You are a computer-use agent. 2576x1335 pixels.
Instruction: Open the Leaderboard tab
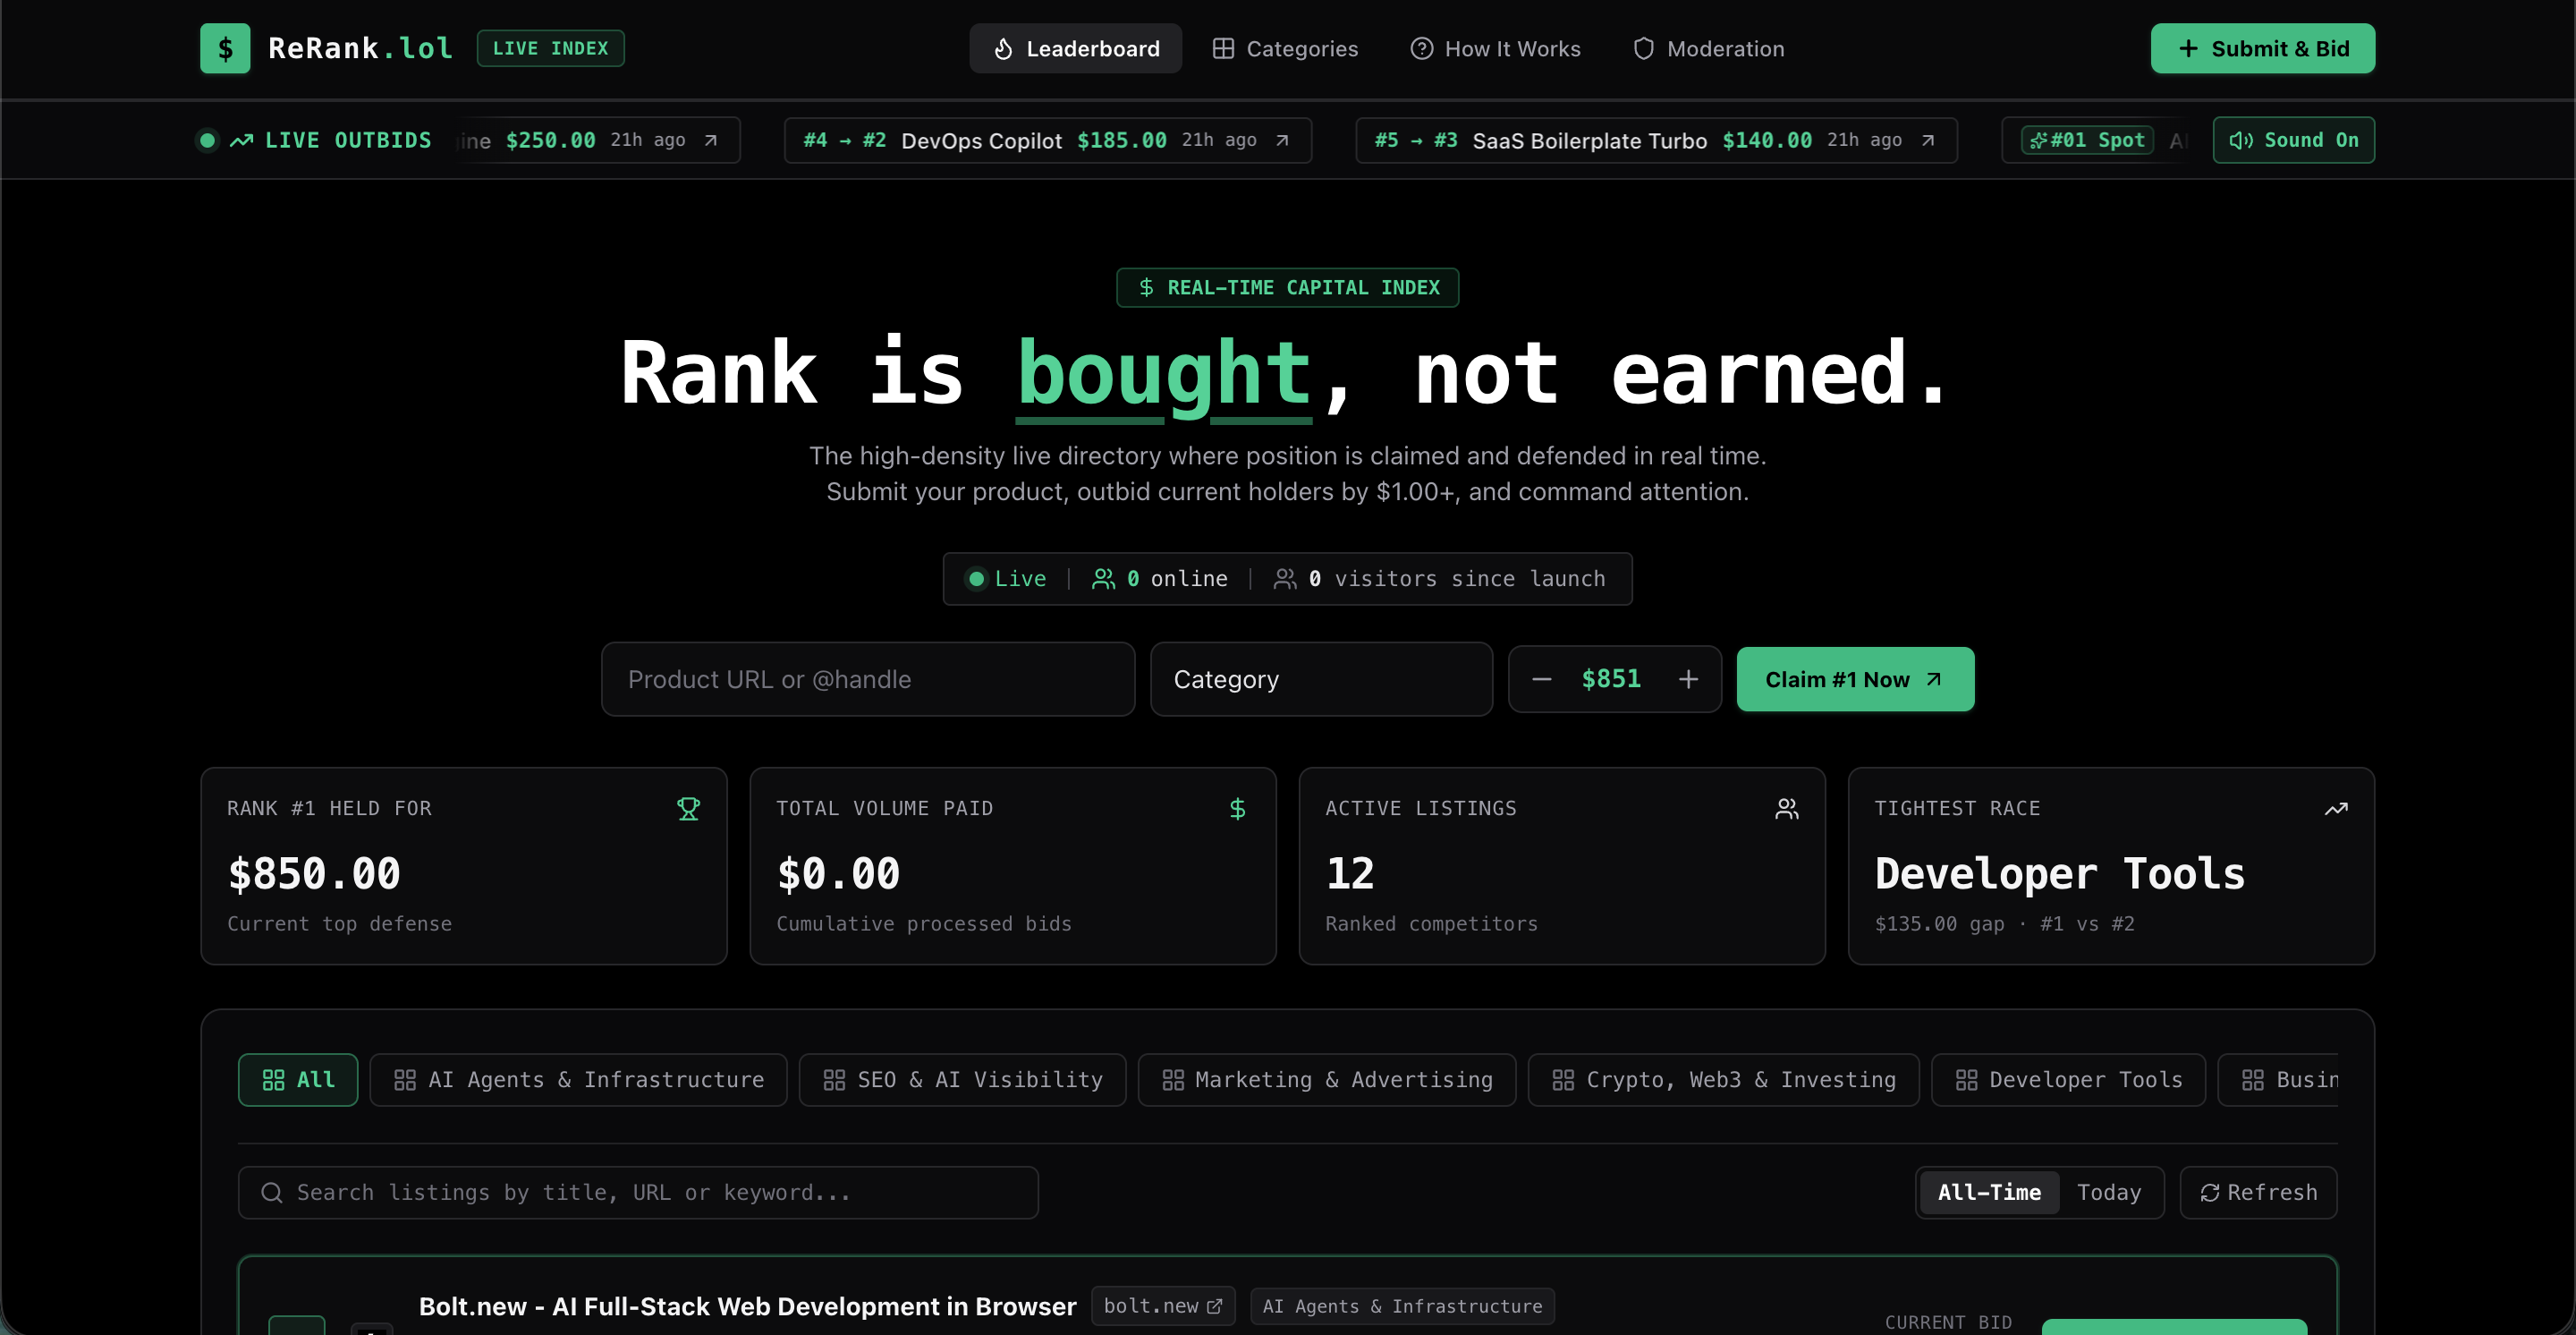1075,48
